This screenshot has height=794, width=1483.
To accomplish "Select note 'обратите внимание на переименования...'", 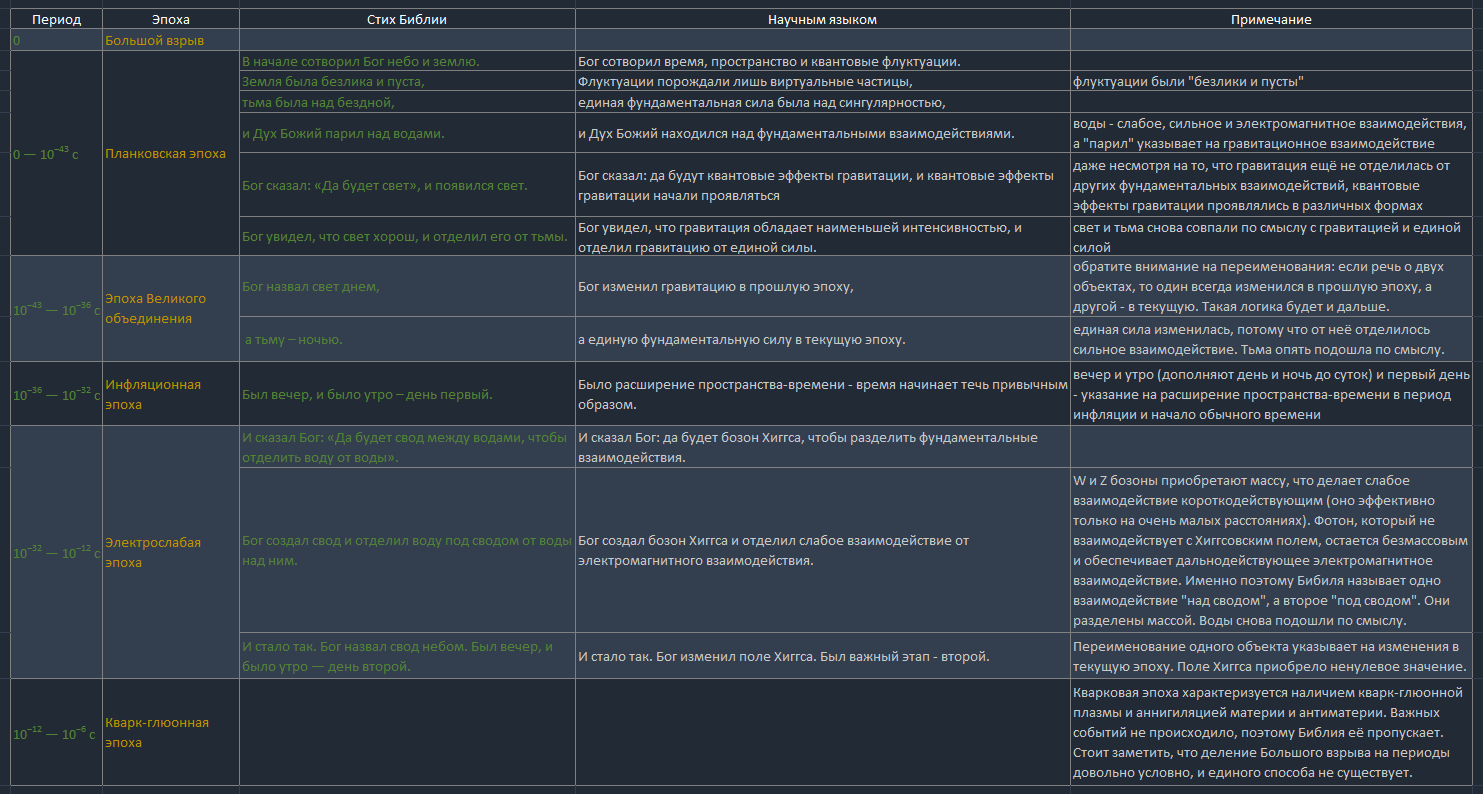I will coord(1271,286).
